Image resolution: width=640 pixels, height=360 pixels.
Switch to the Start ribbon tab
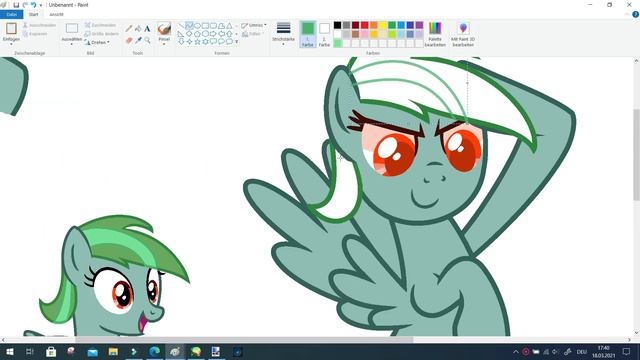click(33, 14)
